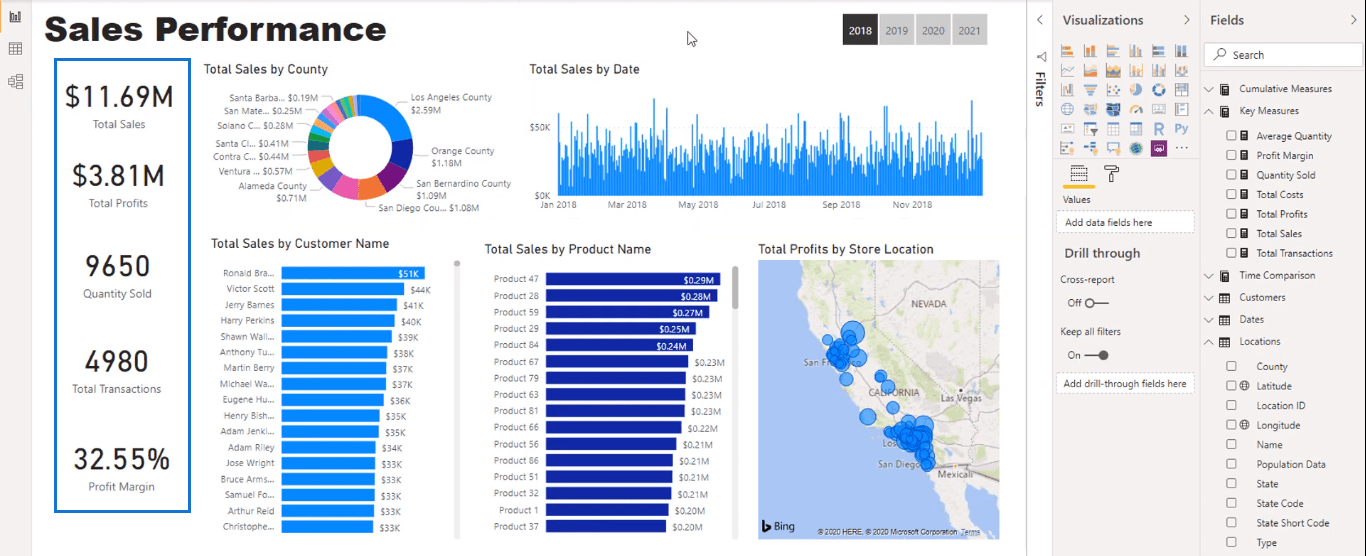Turn off the Keep all filters toggle
Screen dimensions: 1366x556
pos(1097,355)
